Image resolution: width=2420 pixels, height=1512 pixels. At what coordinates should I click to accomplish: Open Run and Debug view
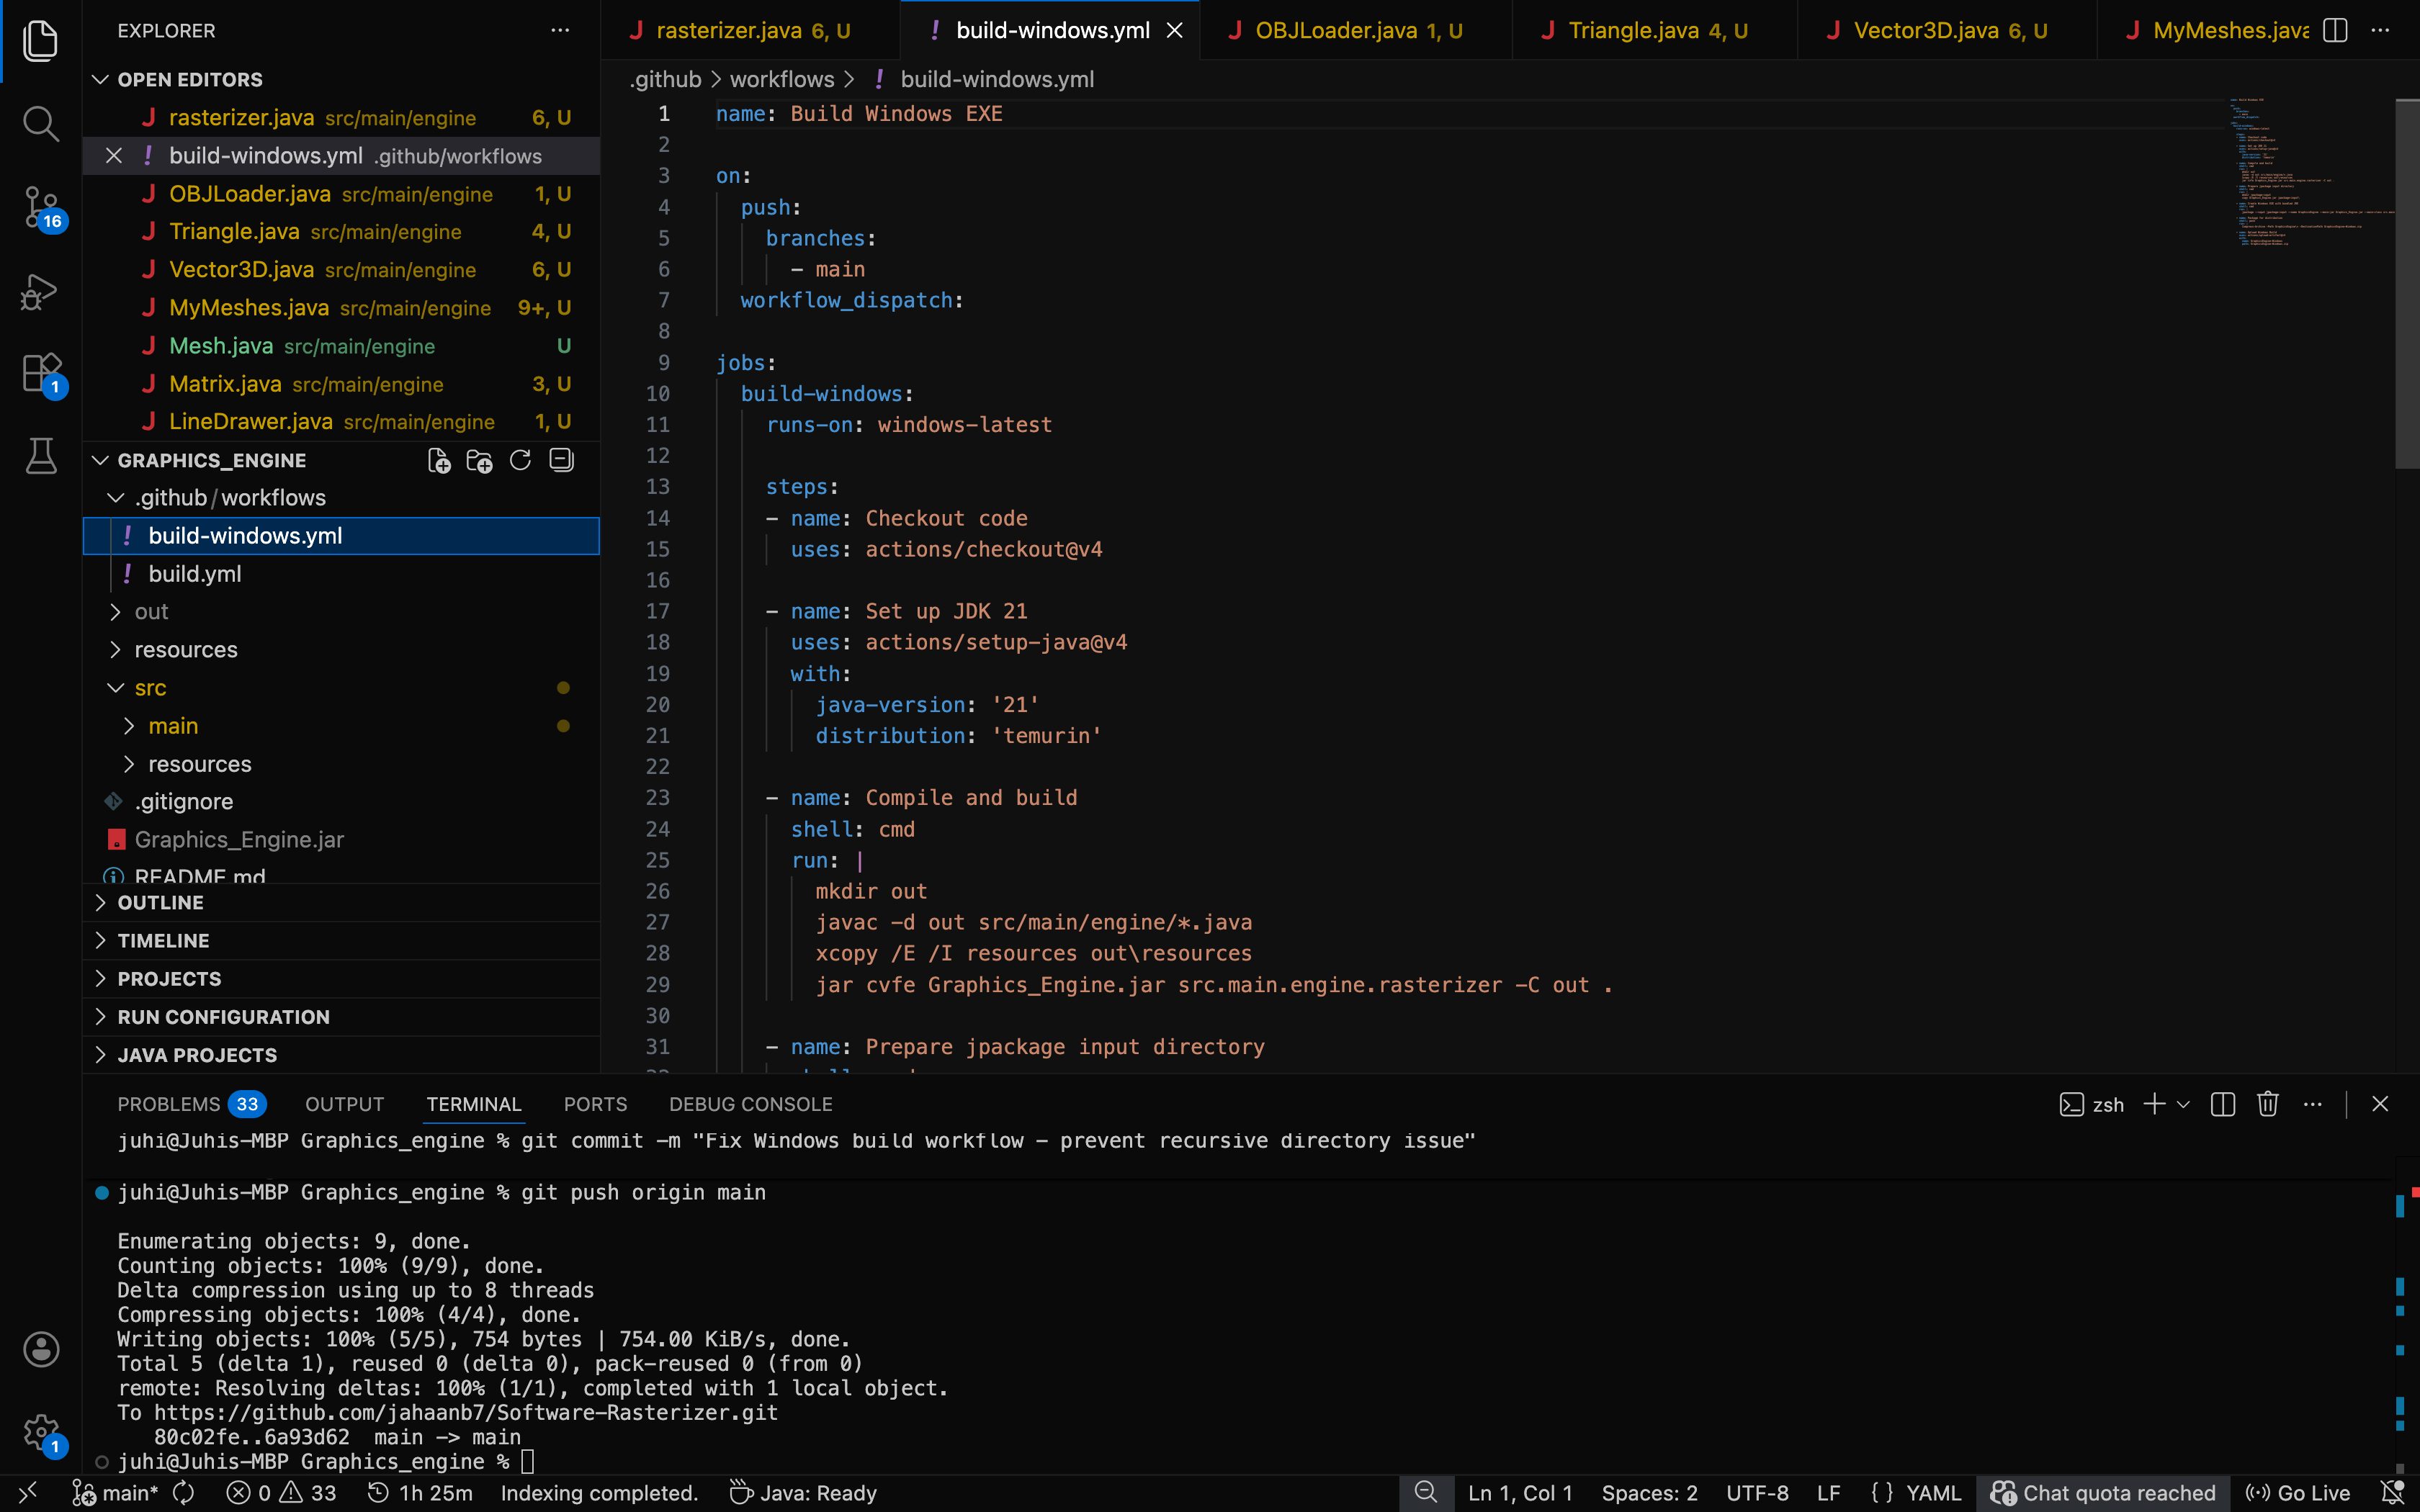click(x=40, y=292)
